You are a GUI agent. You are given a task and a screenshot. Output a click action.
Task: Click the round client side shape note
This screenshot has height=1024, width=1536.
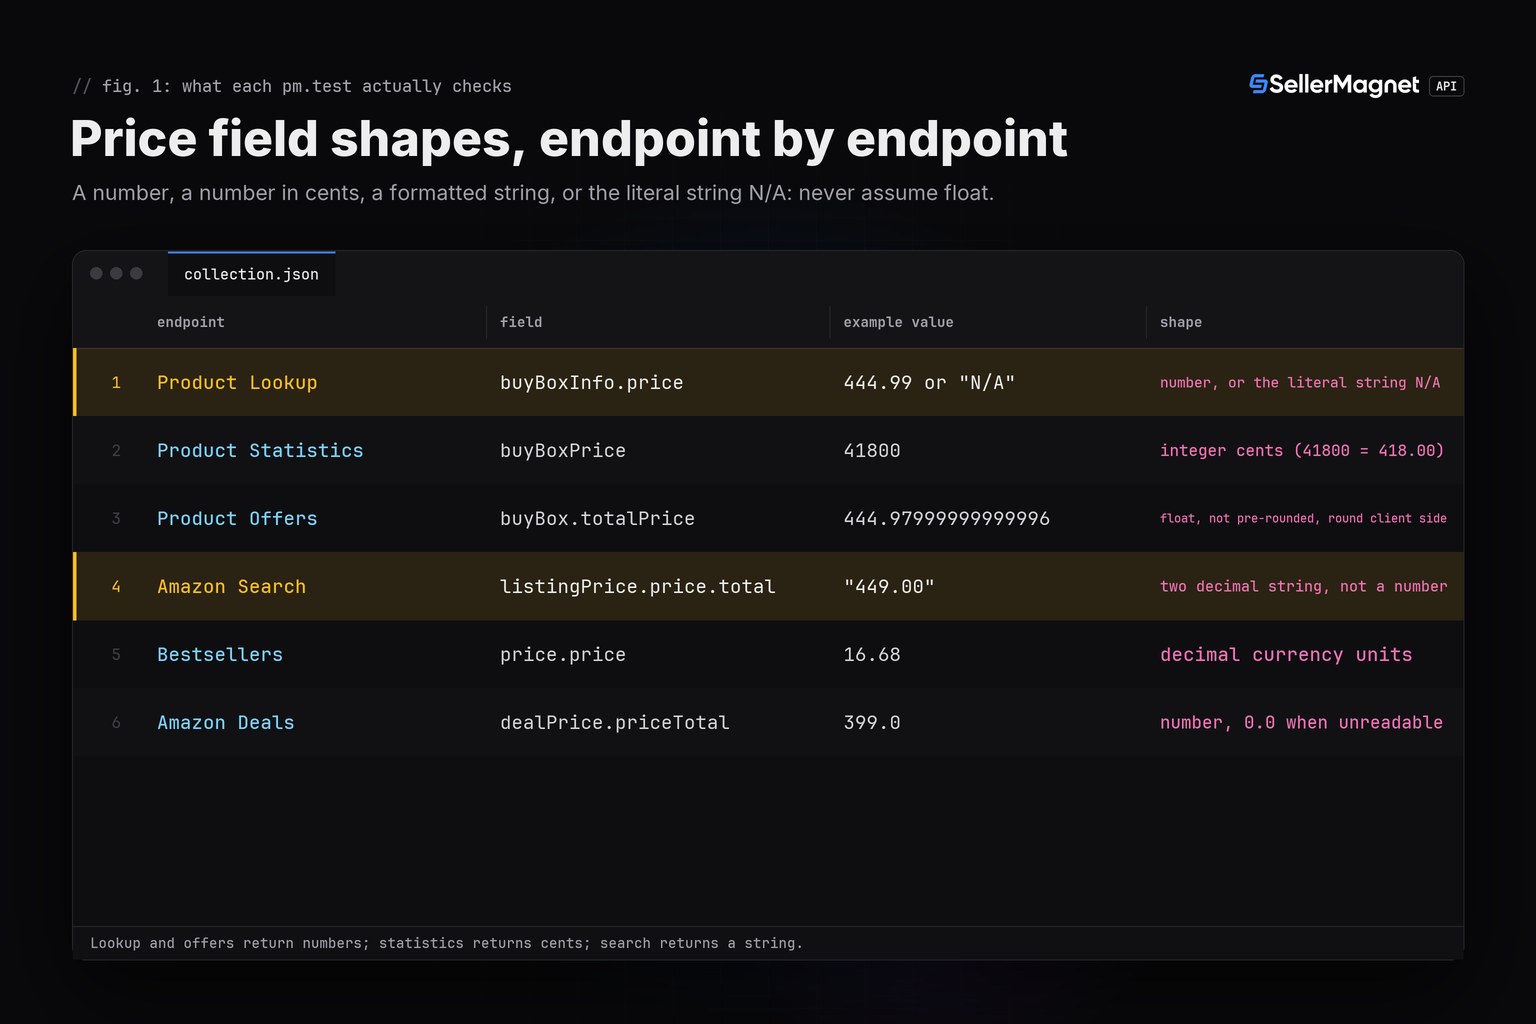[1303, 518]
